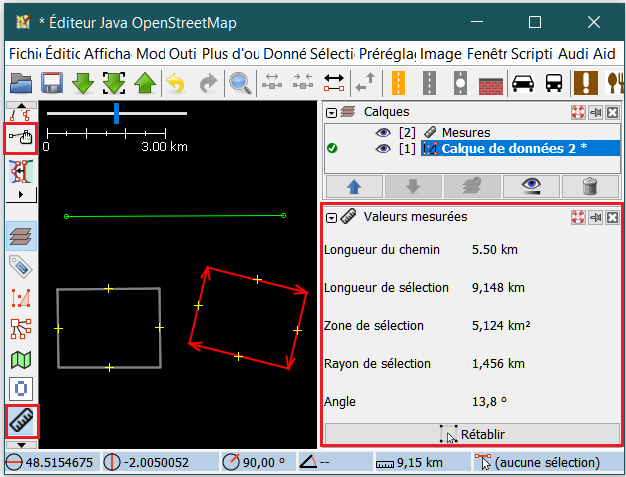
Task: Select the Mesures layer row
Action: pyautogui.click(x=473, y=133)
